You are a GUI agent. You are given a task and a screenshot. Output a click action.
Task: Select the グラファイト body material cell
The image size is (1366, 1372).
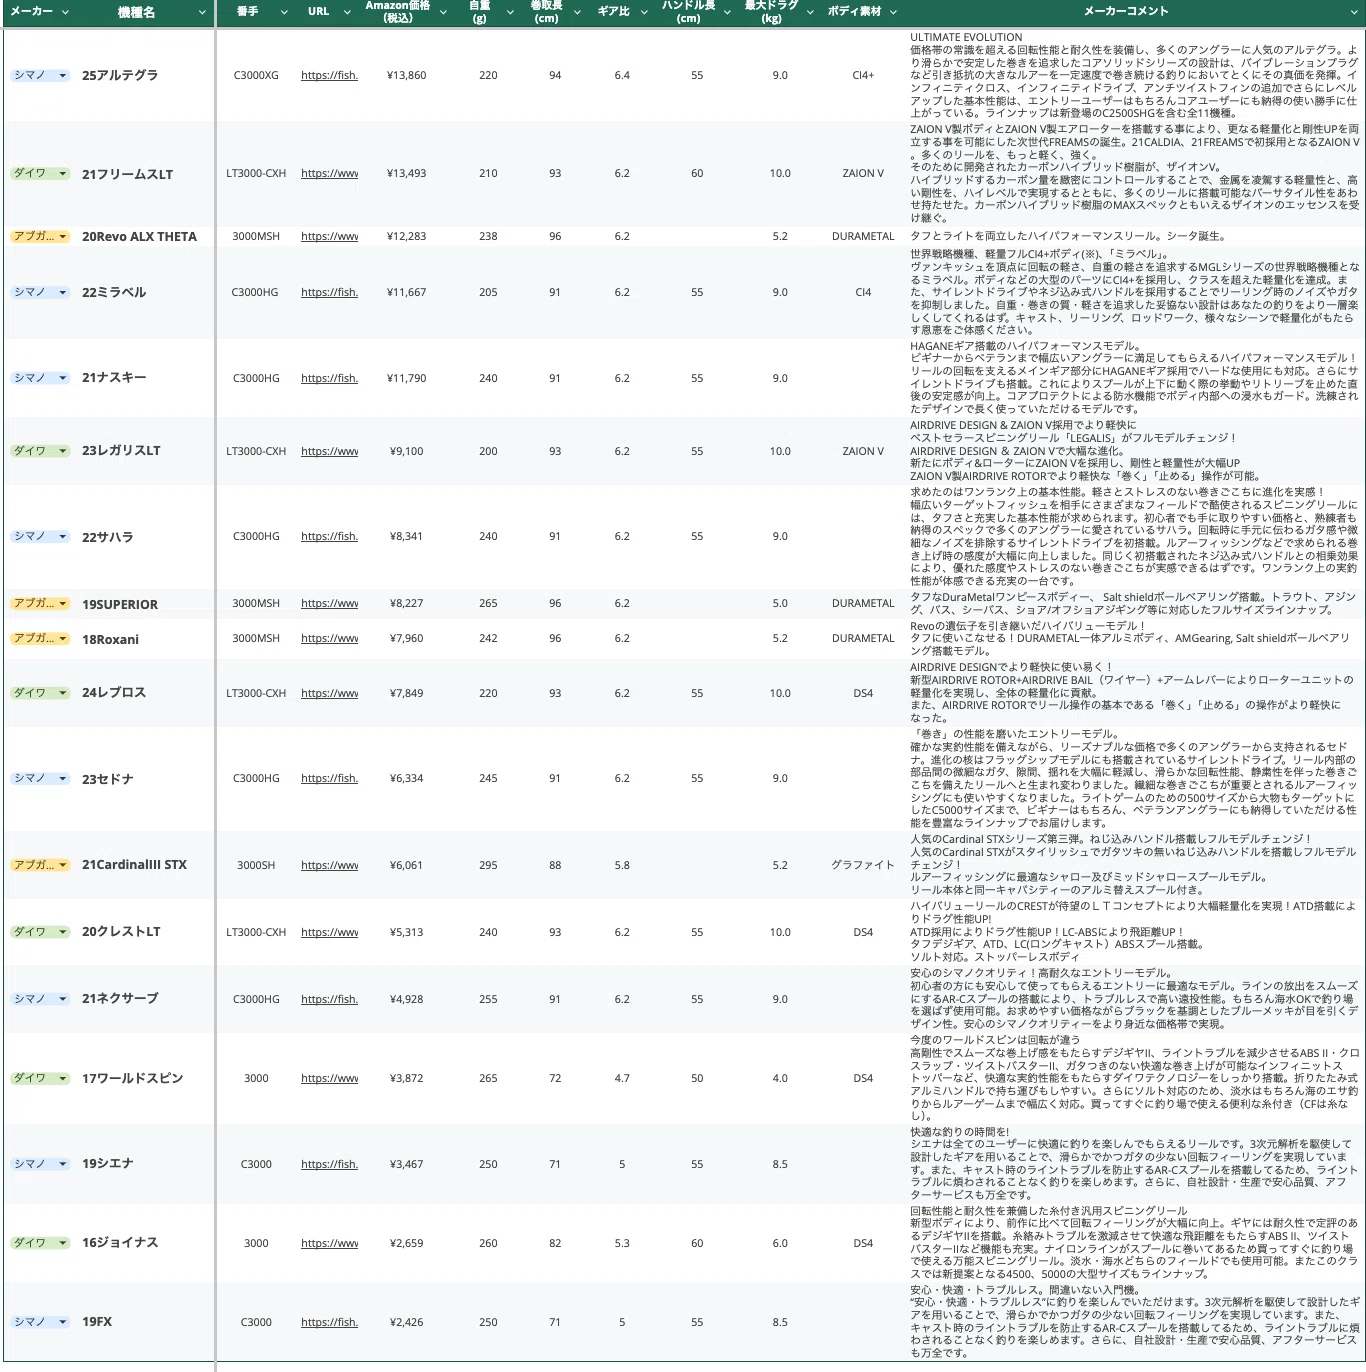[863, 865]
